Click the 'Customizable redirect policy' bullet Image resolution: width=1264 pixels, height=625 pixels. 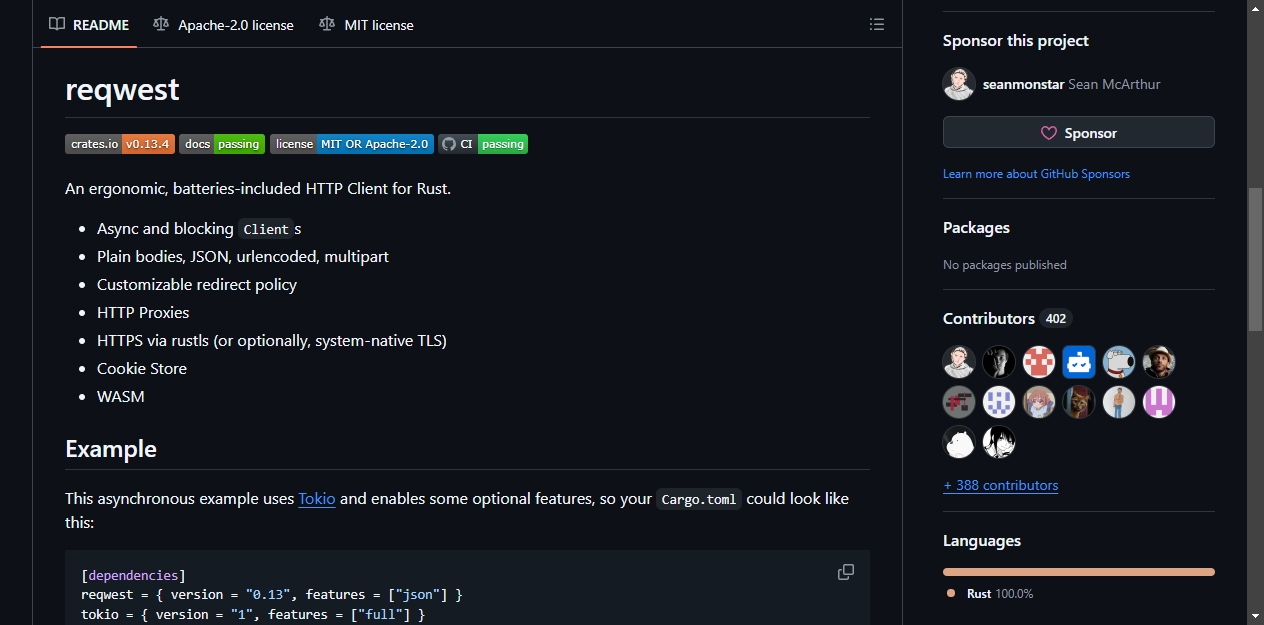[197, 285]
